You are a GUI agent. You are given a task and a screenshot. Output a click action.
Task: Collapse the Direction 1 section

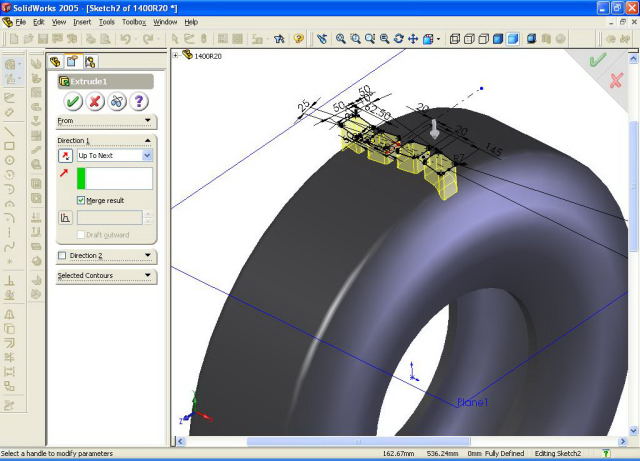148,141
